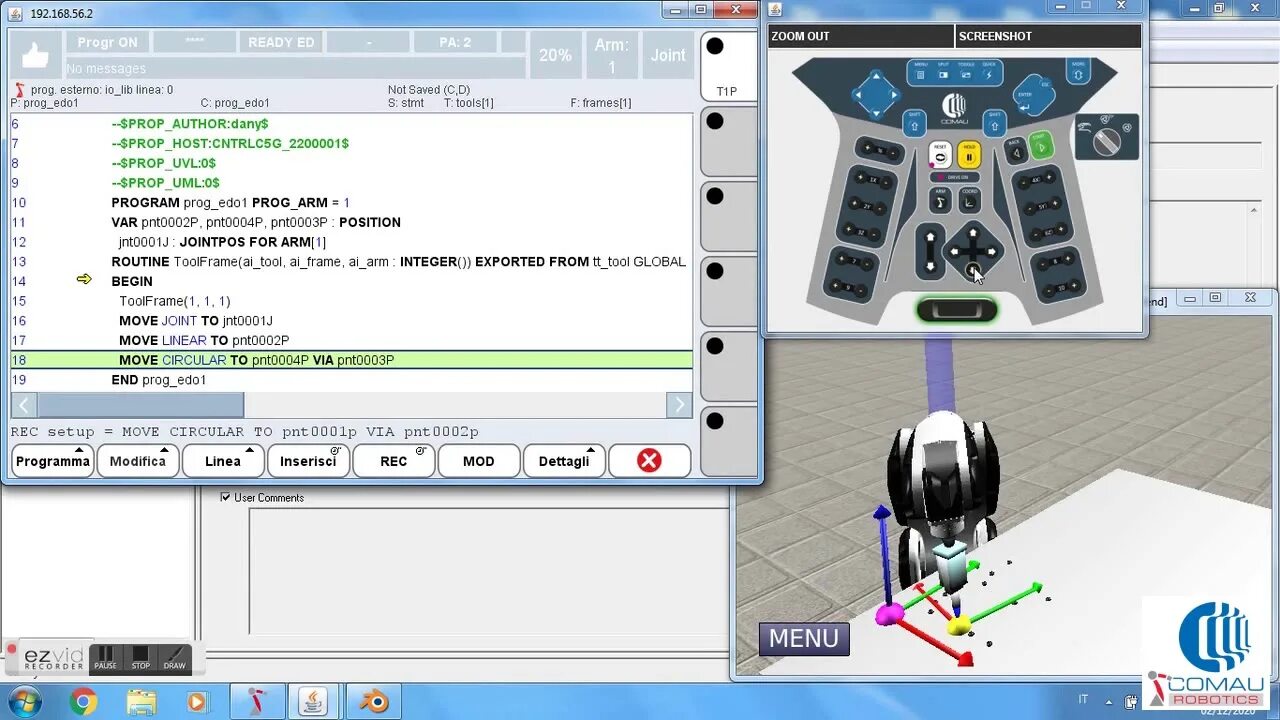Click the code editor scroll right arrow

coord(679,405)
